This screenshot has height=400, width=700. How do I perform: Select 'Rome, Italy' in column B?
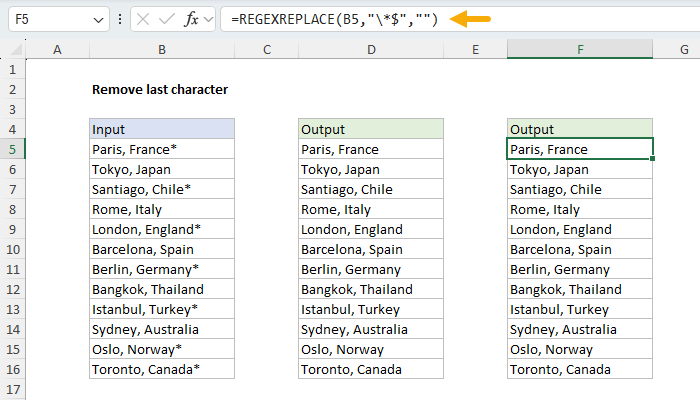(x=162, y=209)
